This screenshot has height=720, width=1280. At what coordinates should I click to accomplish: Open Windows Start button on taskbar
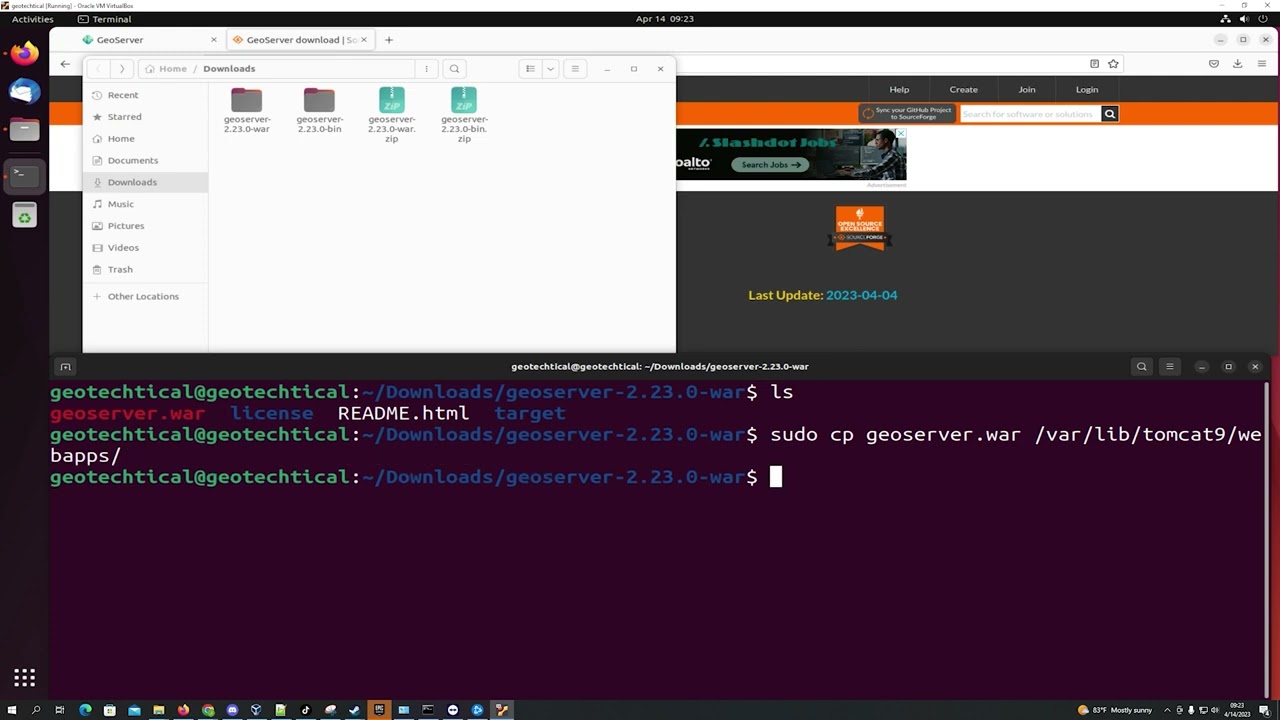point(12,710)
